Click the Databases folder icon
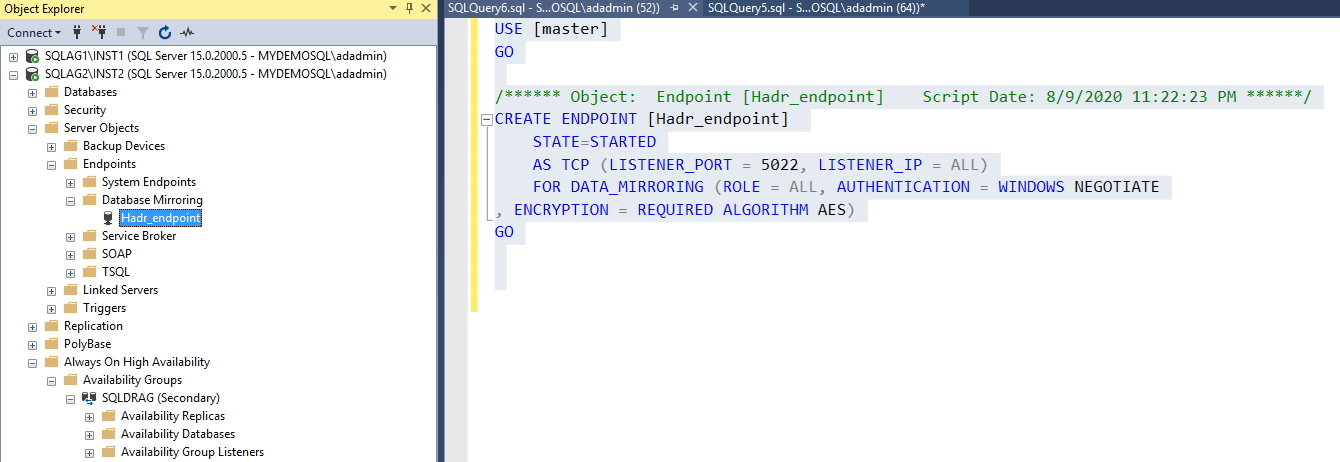Viewport: 1340px width, 462px height. [51, 92]
